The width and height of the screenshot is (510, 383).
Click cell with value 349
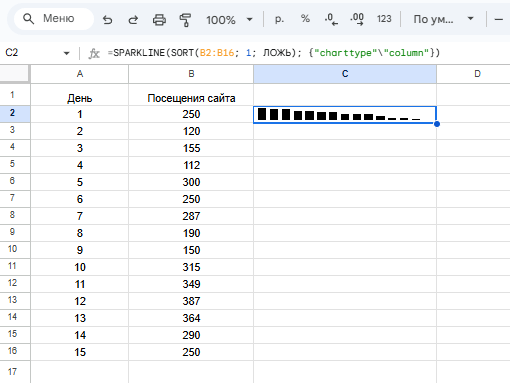(x=191, y=284)
